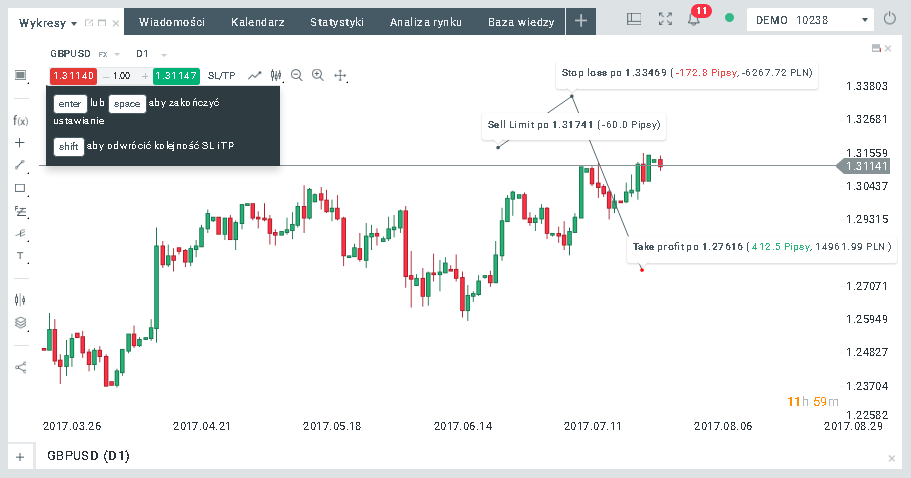Toggle fullscreen mode icon
This screenshot has width=911, height=478.
pos(665,19)
